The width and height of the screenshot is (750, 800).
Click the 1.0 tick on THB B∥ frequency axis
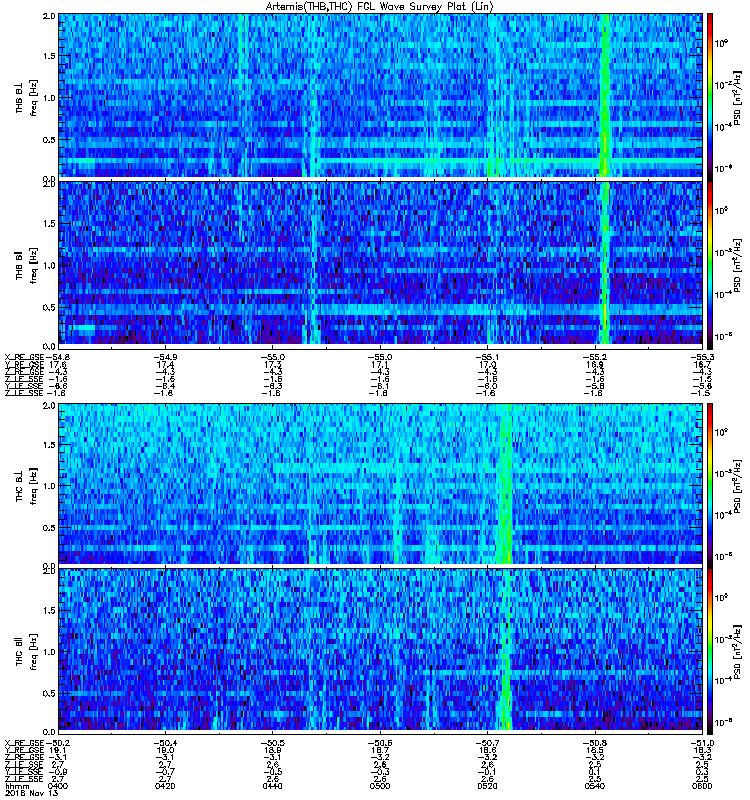click(49, 265)
